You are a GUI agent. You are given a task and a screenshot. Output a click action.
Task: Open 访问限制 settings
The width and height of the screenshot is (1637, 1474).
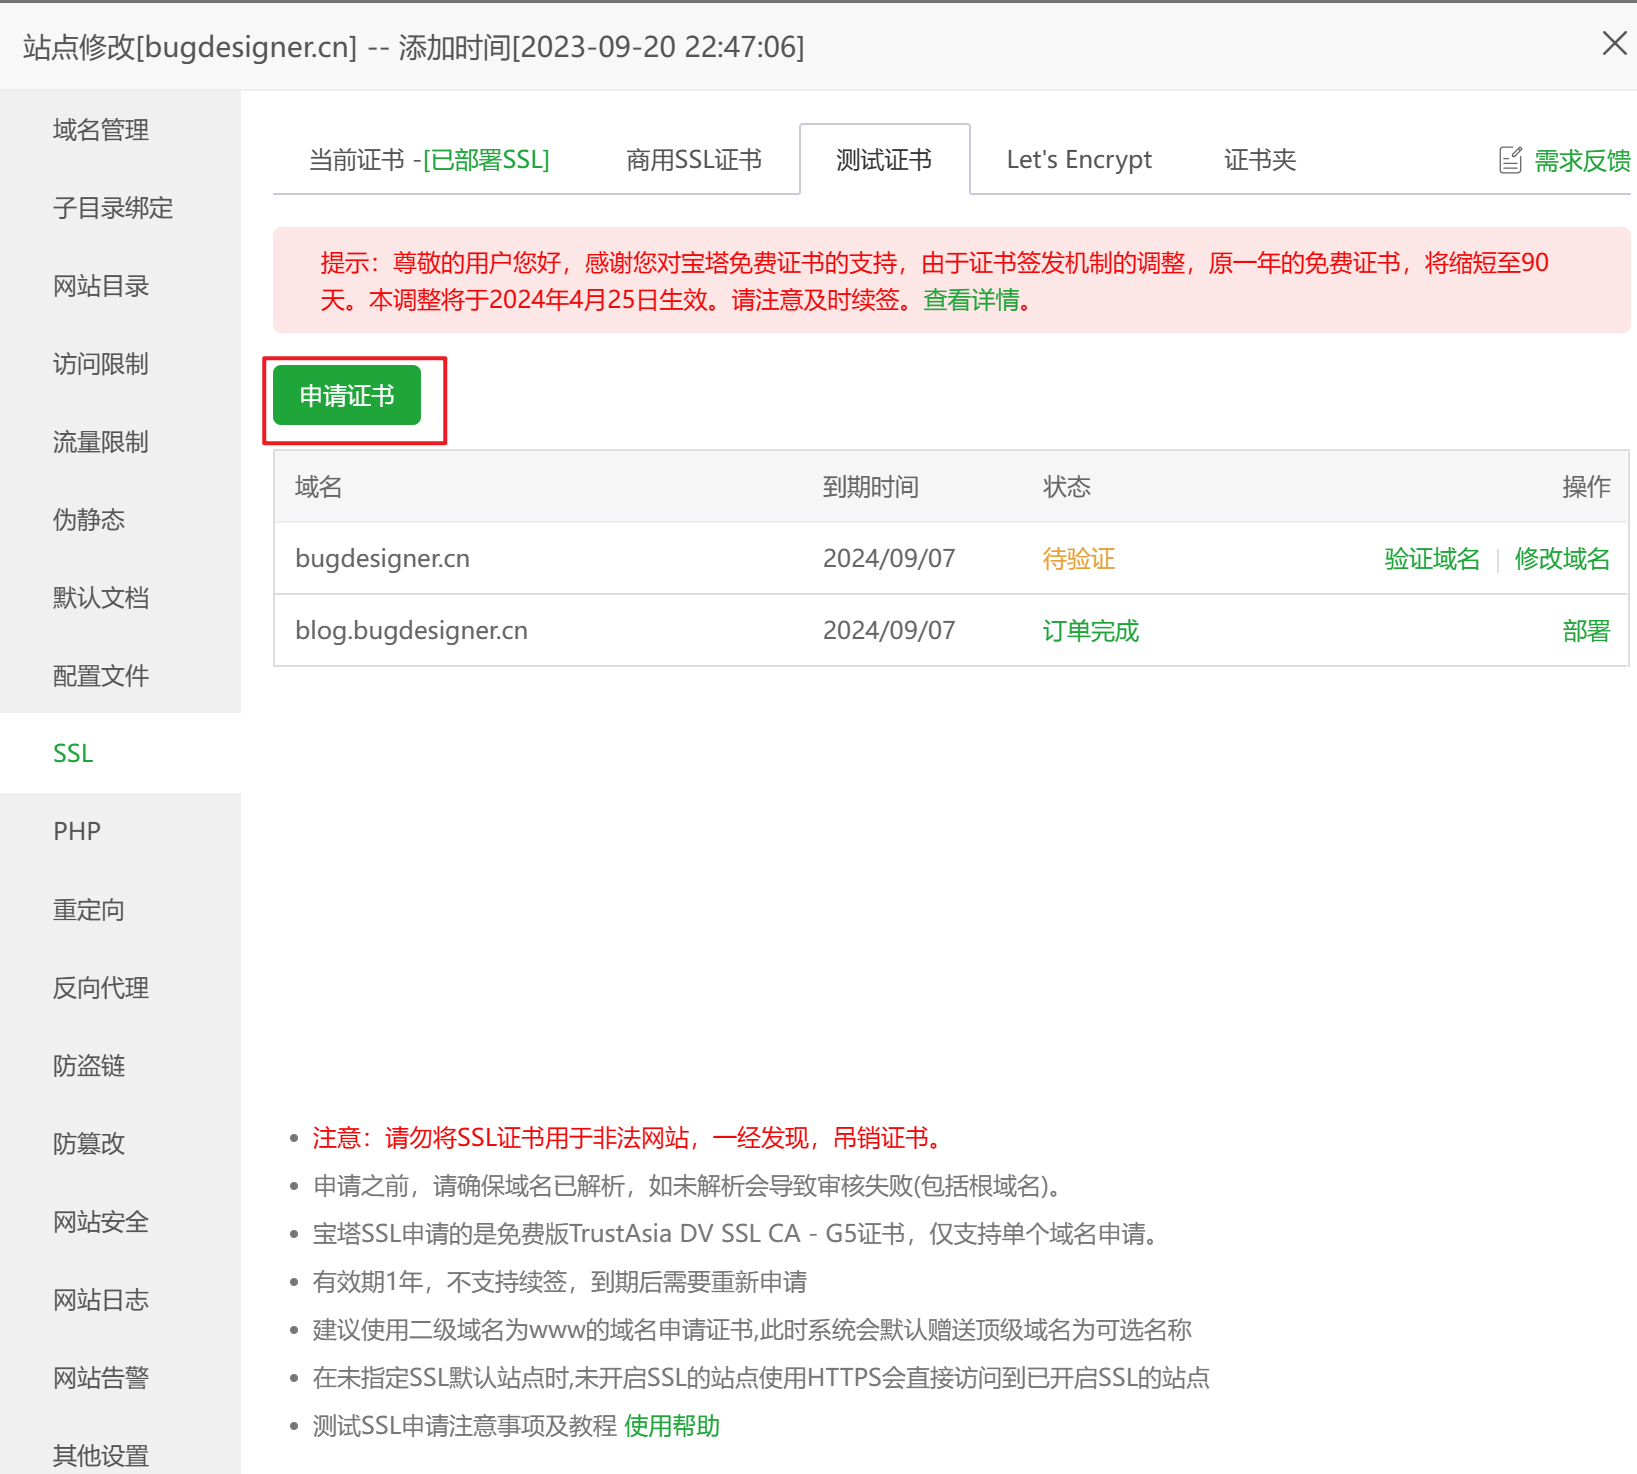pos(120,364)
